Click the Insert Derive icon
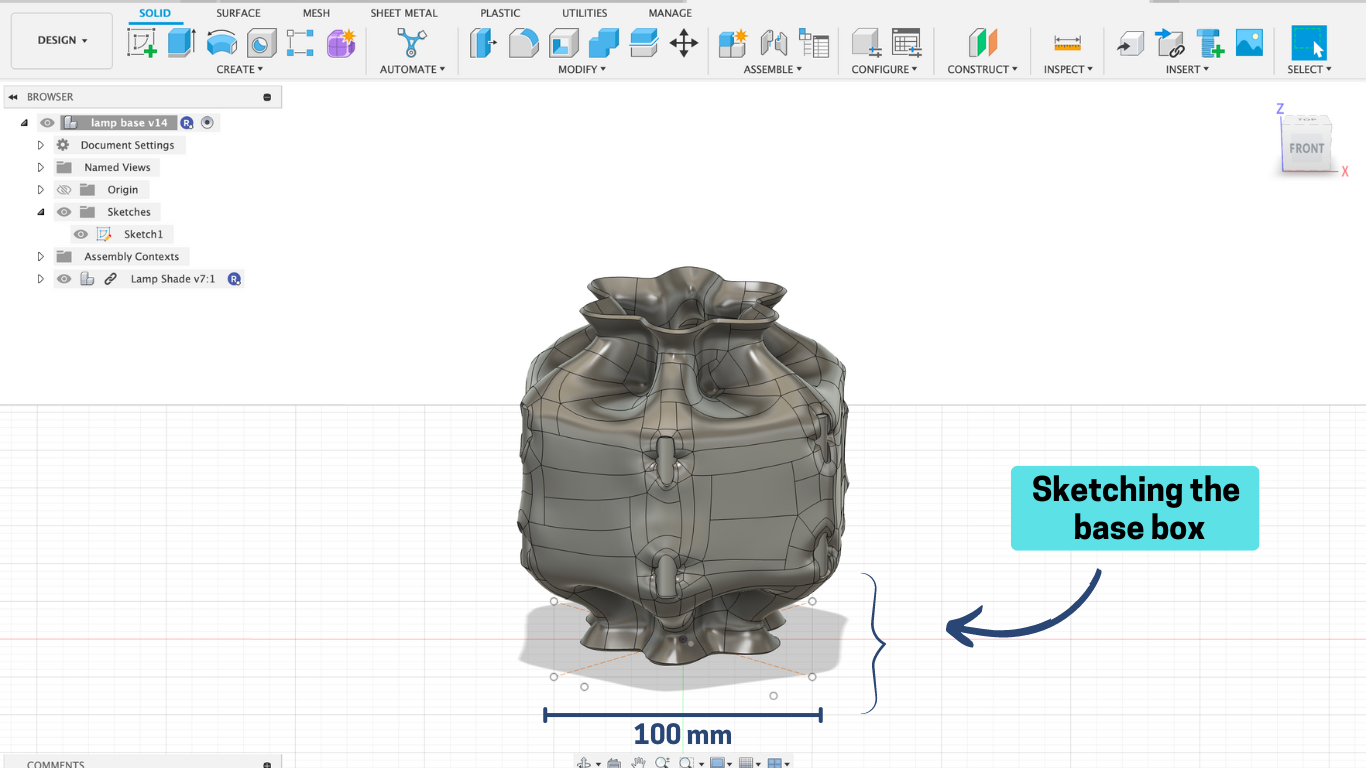 click(1130, 43)
